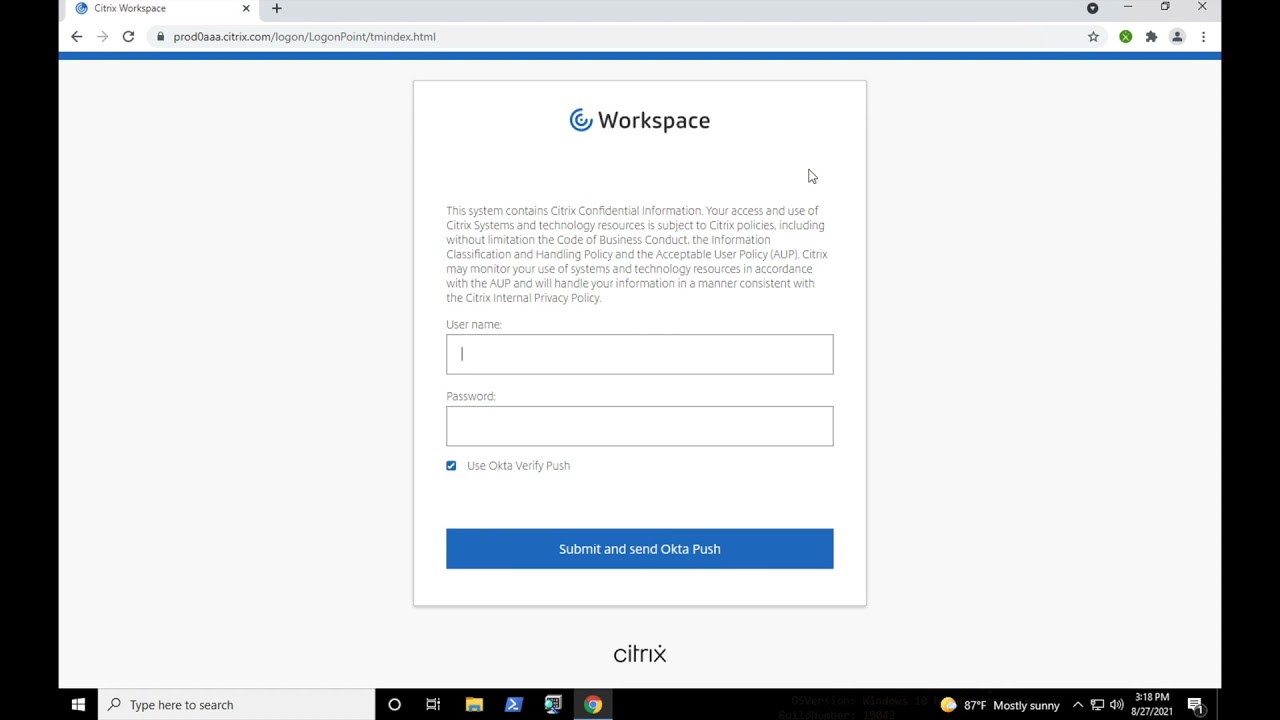The height and width of the screenshot is (720, 1280).
Task: Bookmark this page with the star icon
Action: pyautogui.click(x=1093, y=37)
